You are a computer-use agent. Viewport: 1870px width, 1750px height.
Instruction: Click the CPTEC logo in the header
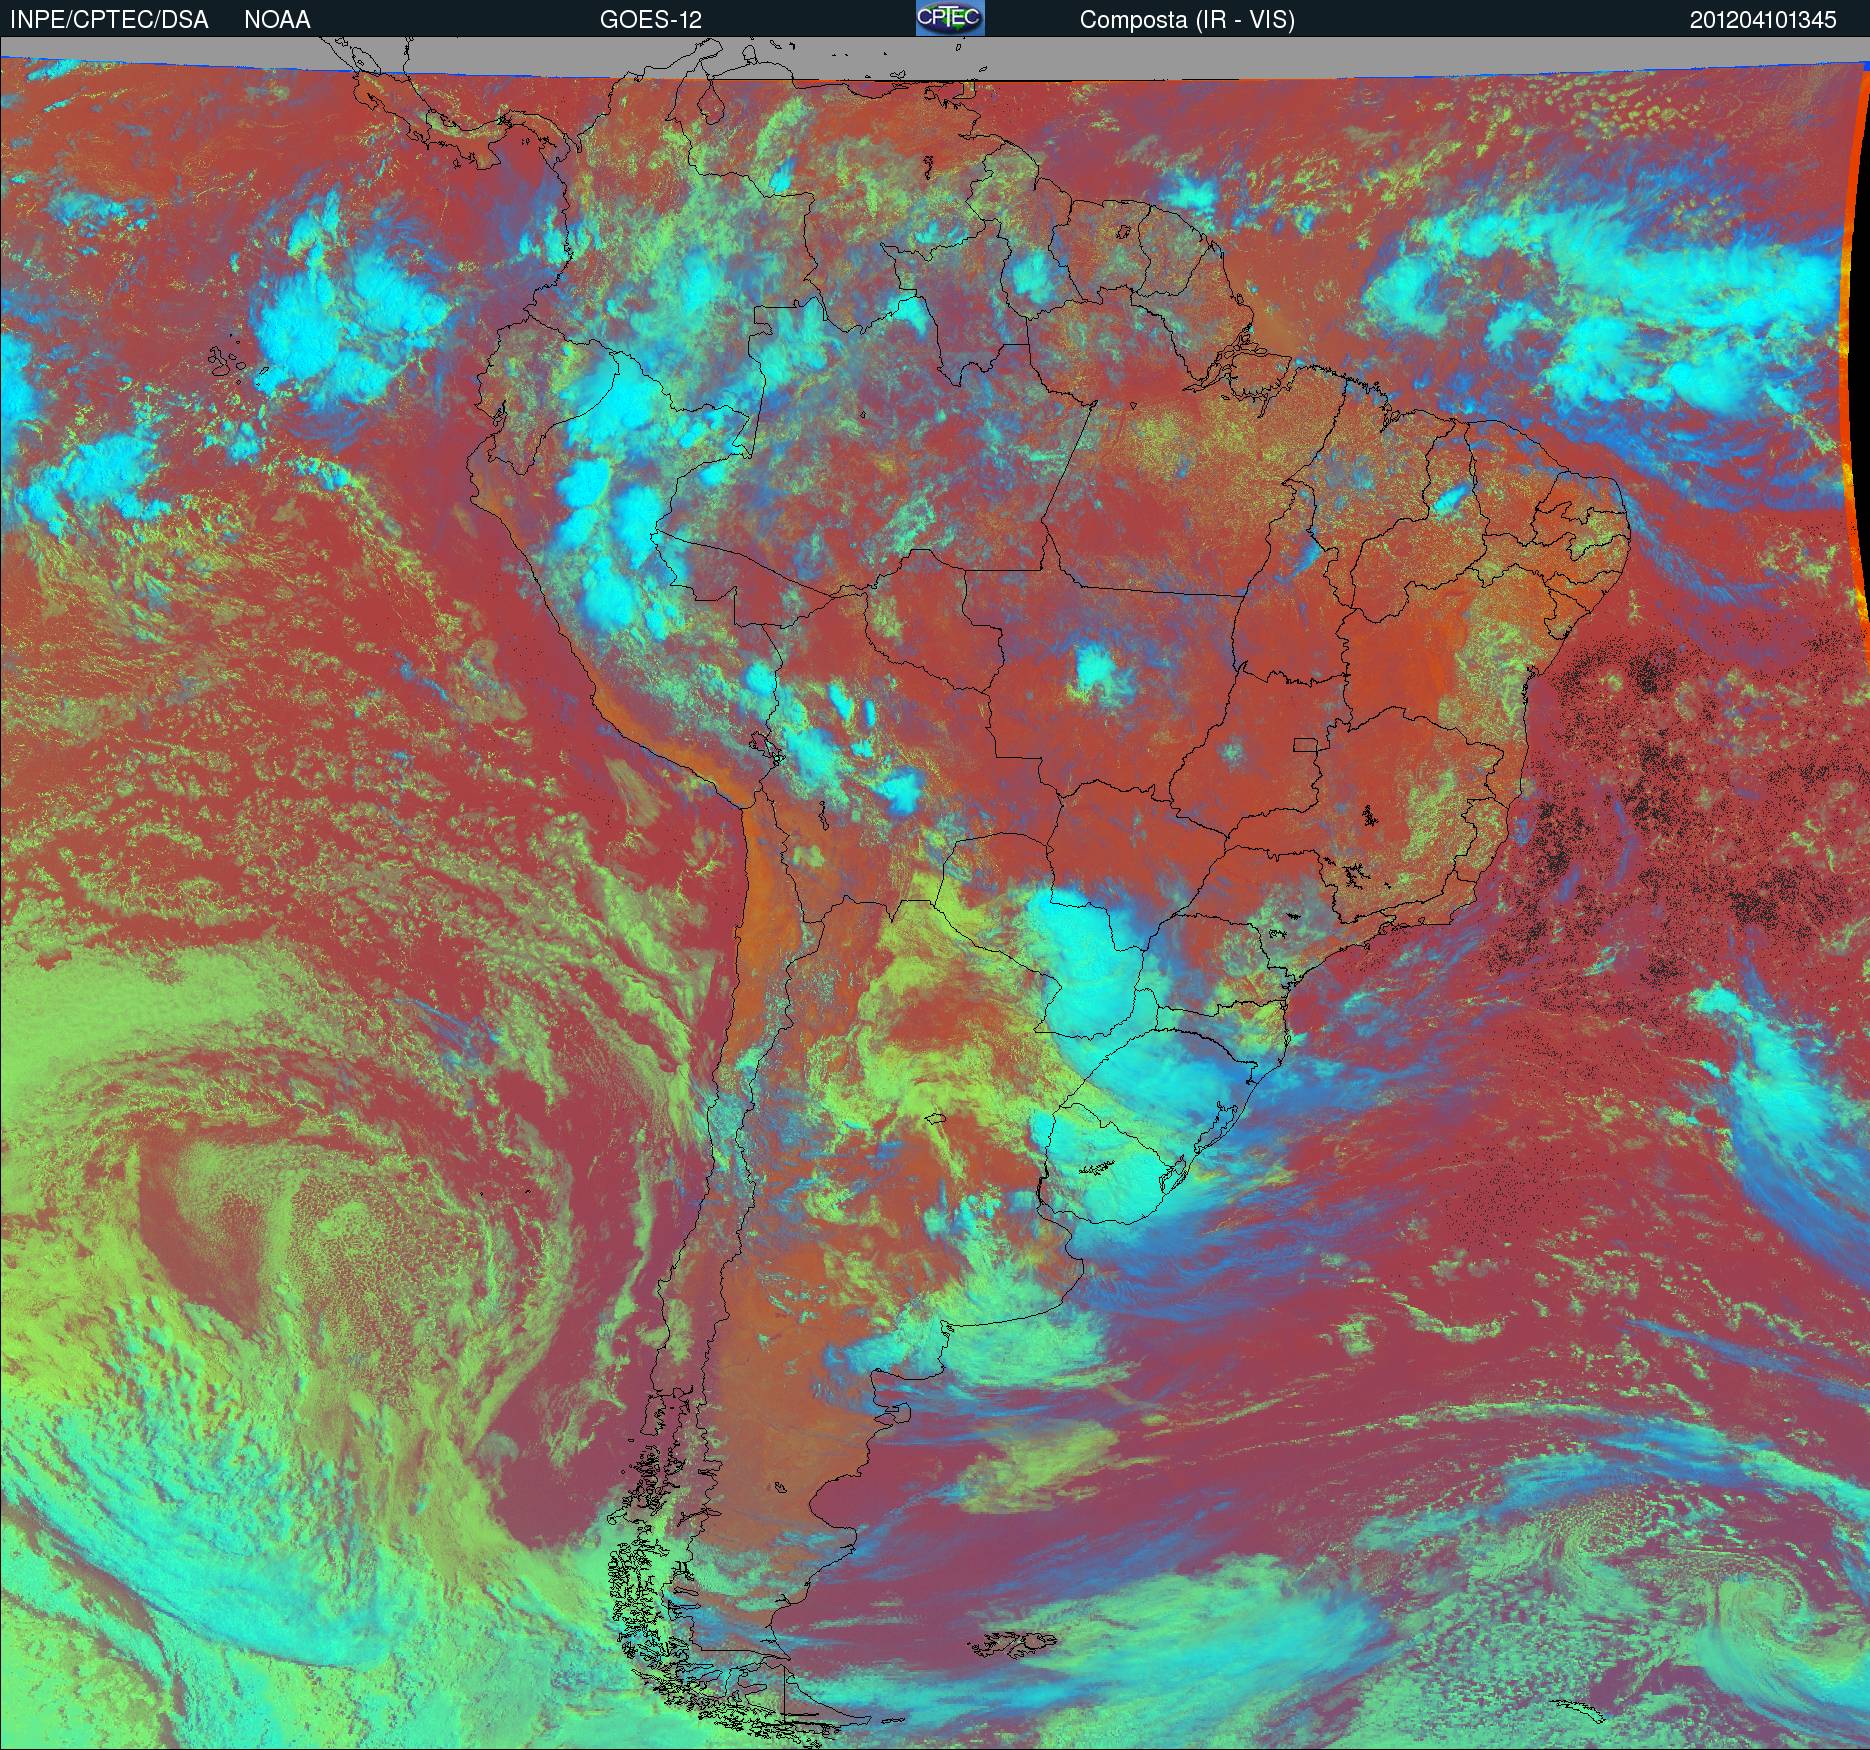point(950,18)
